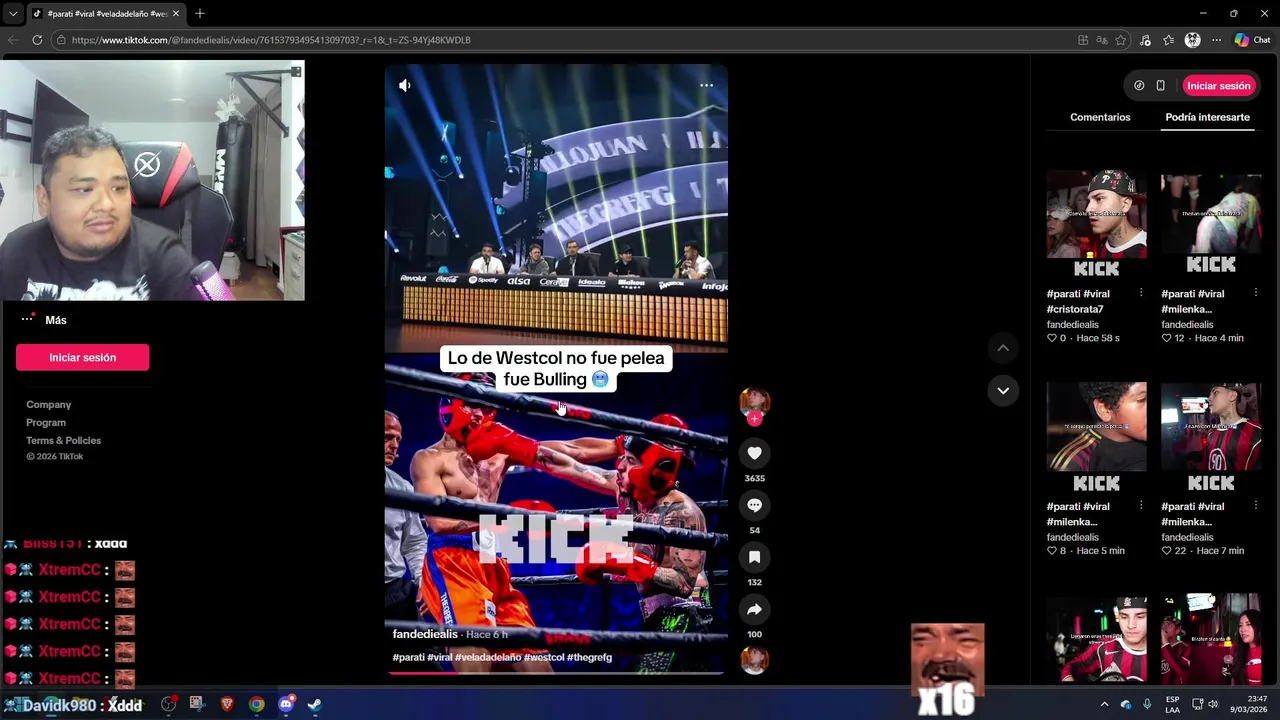This screenshot has height=720, width=1280.
Task: Open a new browser tab with plus
Action: pos(199,13)
